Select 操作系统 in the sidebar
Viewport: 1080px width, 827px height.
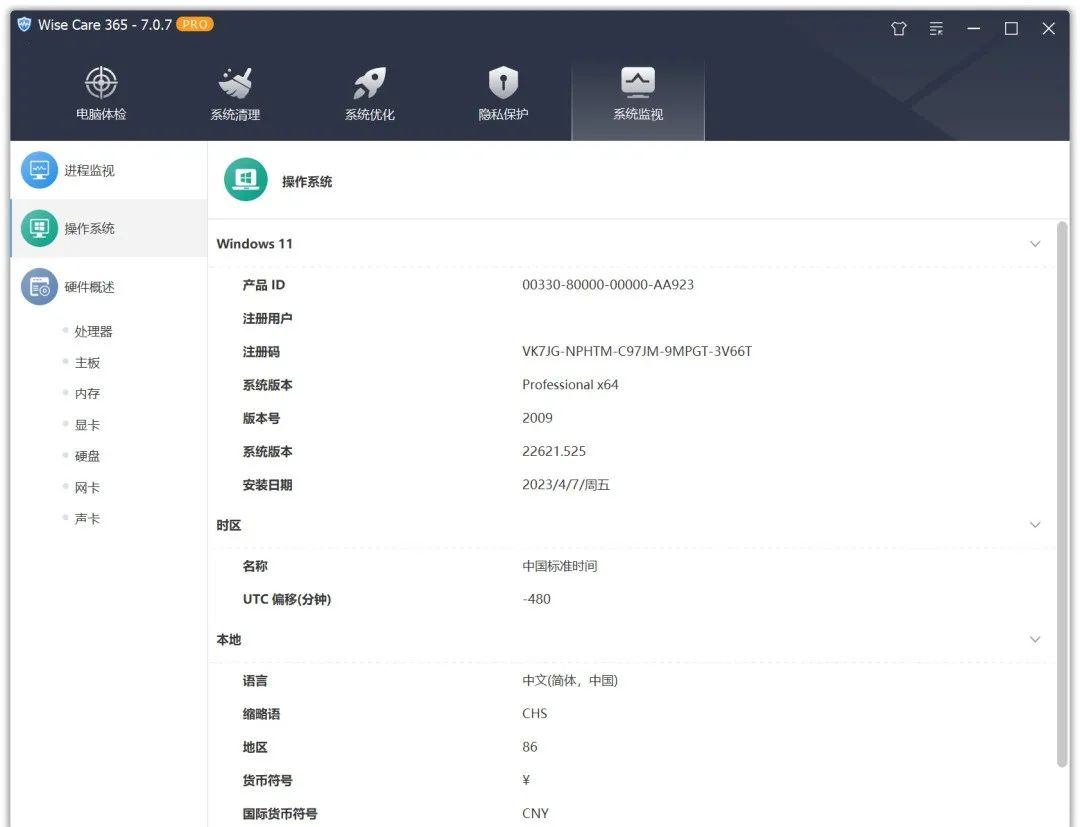(x=90, y=228)
